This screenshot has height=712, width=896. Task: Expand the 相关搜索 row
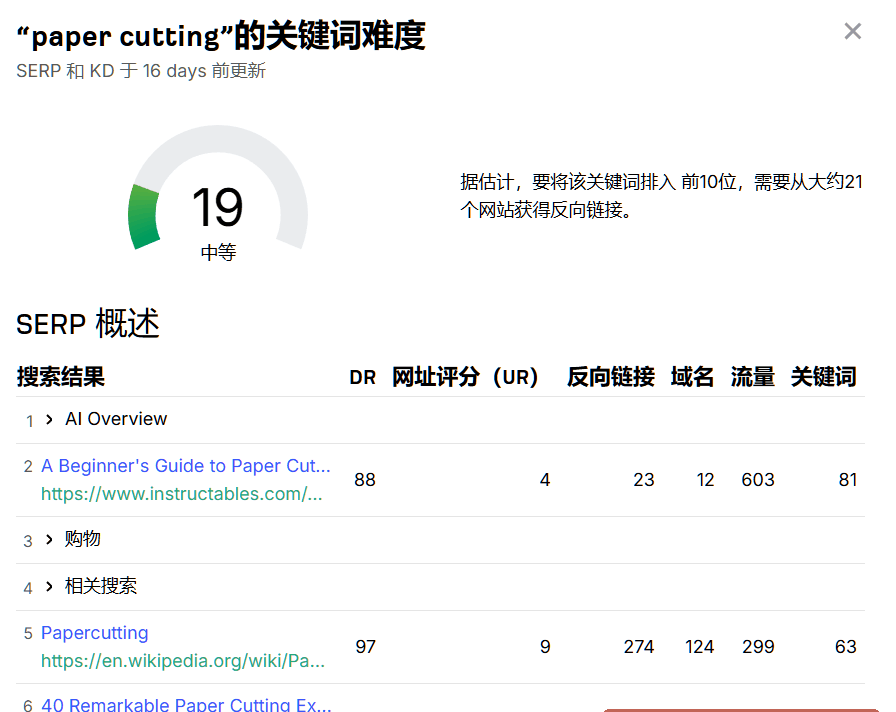pyautogui.click(x=49, y=586)
